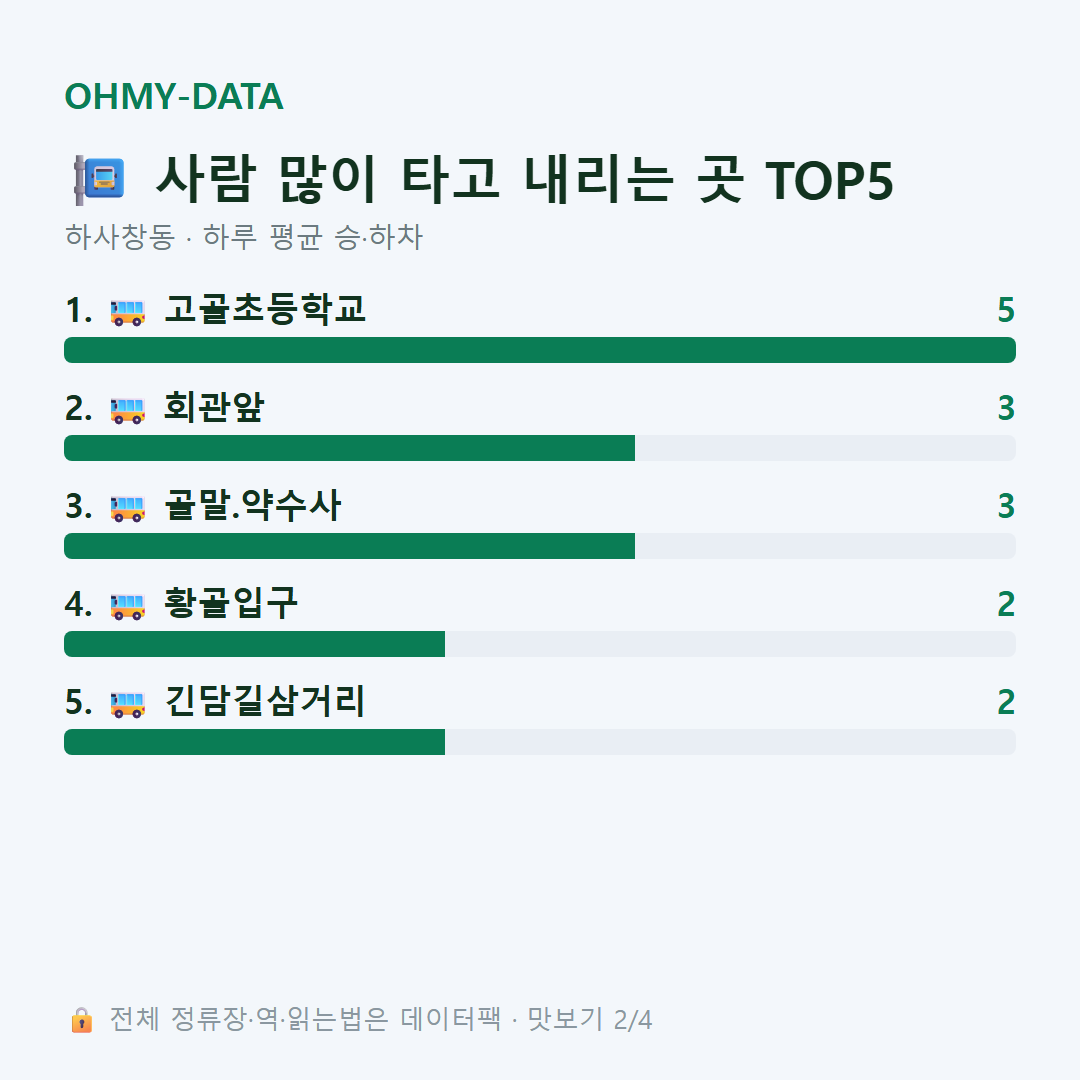Click the bus stop sign icon in title

99,180
